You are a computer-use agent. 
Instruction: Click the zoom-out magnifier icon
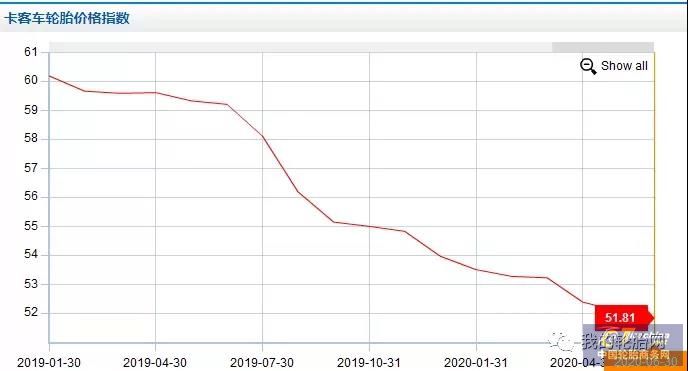tap(588, 66)
